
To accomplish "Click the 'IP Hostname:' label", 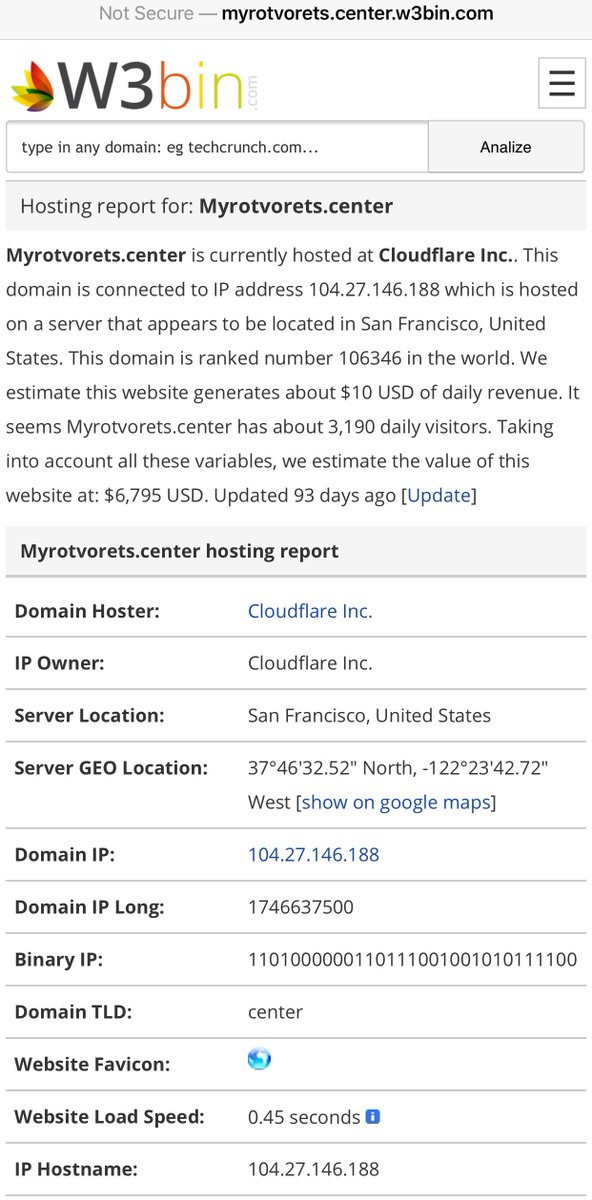I will [76, 1169].
